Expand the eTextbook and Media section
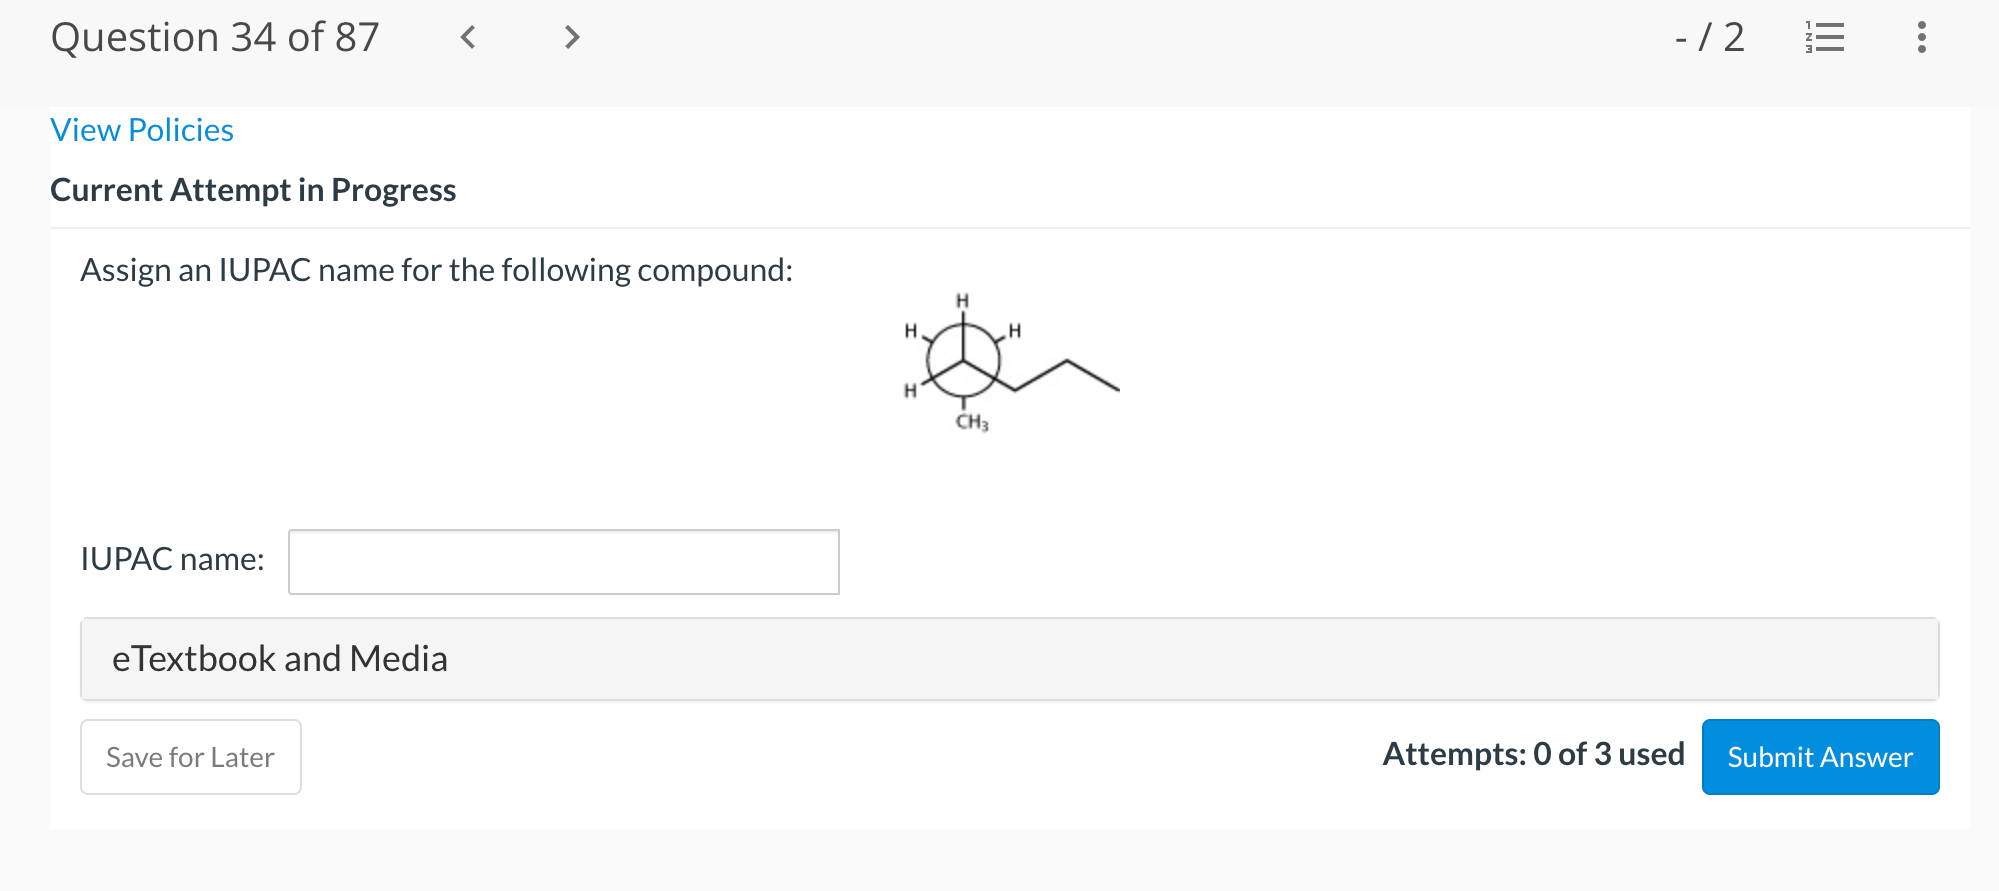 [1009, 659]
